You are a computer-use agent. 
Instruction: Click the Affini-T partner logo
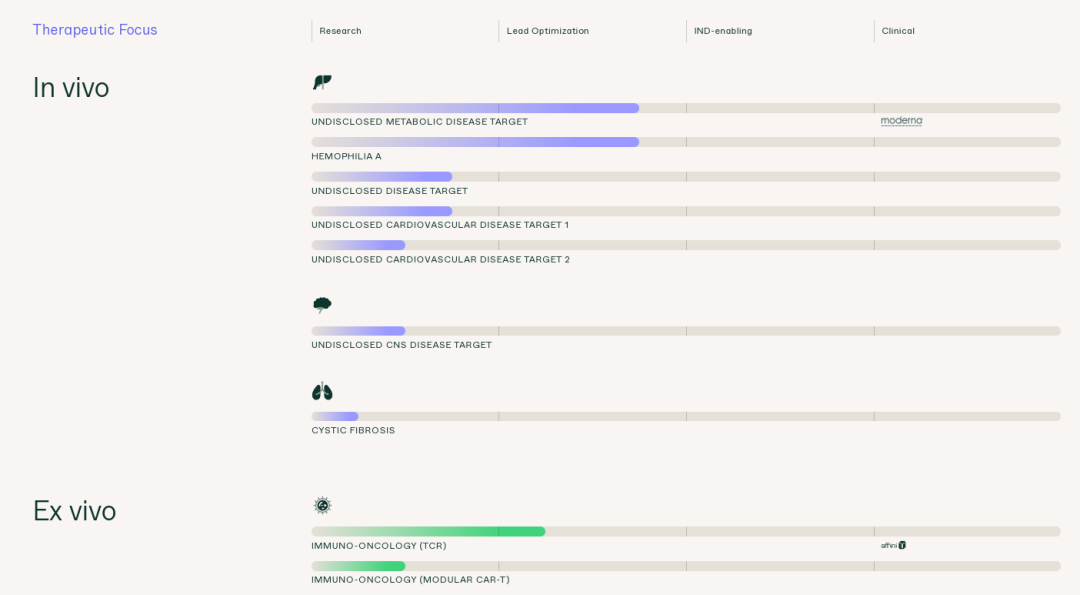[893, 545]
